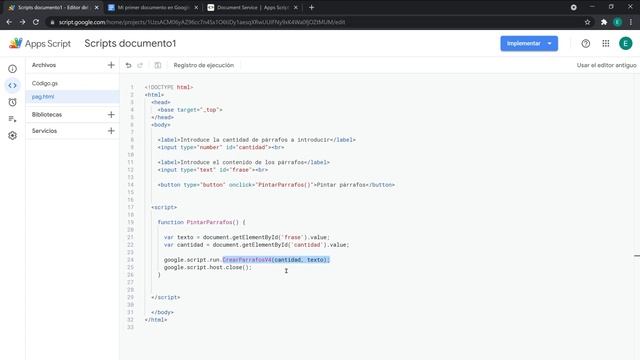Undo the last edit in toolbar
This screenshot has height=360, width=640.
[x=129, y=65]
